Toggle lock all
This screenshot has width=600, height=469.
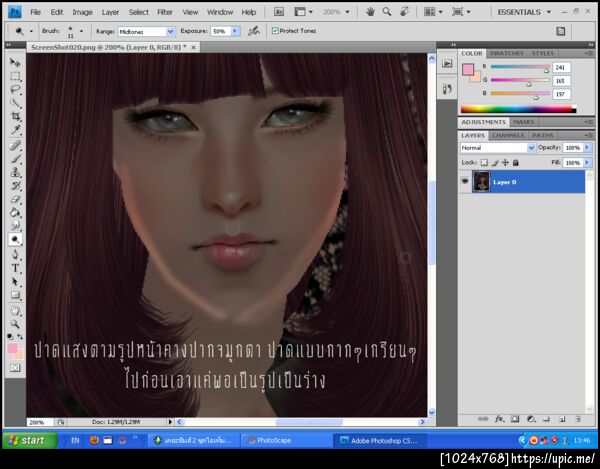[x=515, y=163]
